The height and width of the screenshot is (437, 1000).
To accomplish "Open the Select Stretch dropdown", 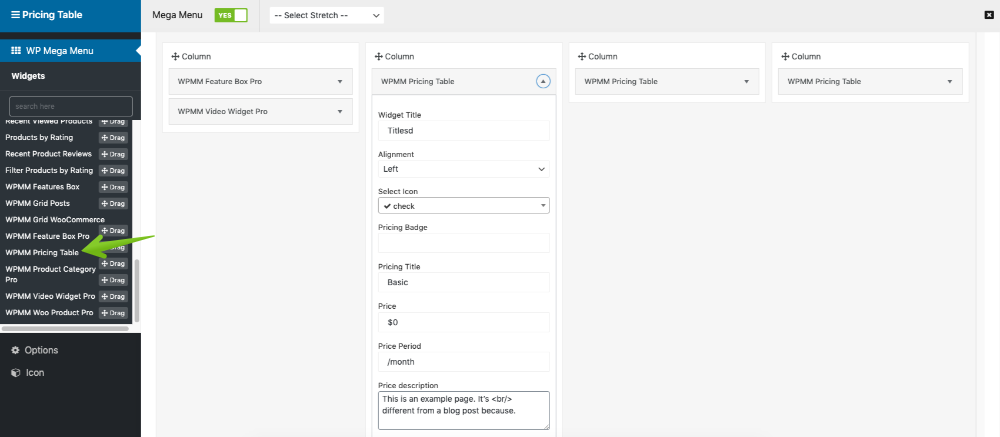I will 327,15.
